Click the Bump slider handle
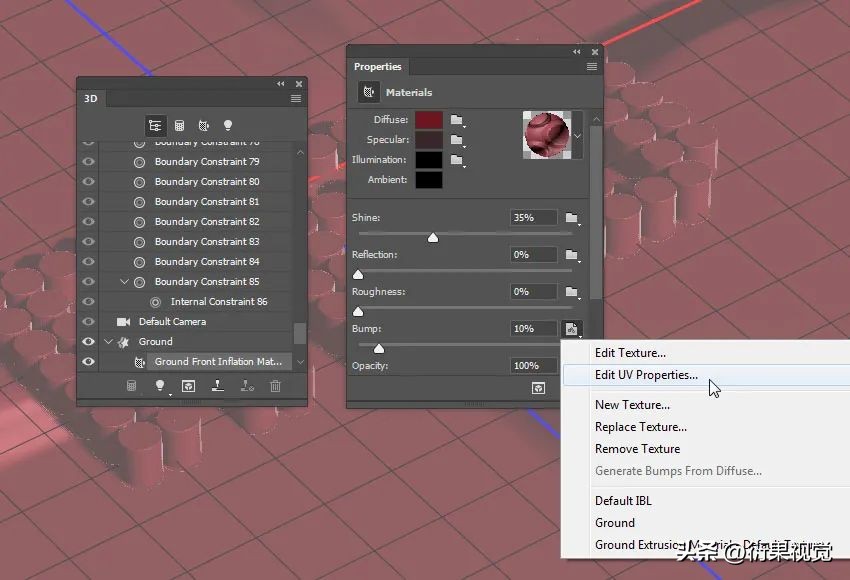This screenshot has height=580, width=850. tap(379, 349)
